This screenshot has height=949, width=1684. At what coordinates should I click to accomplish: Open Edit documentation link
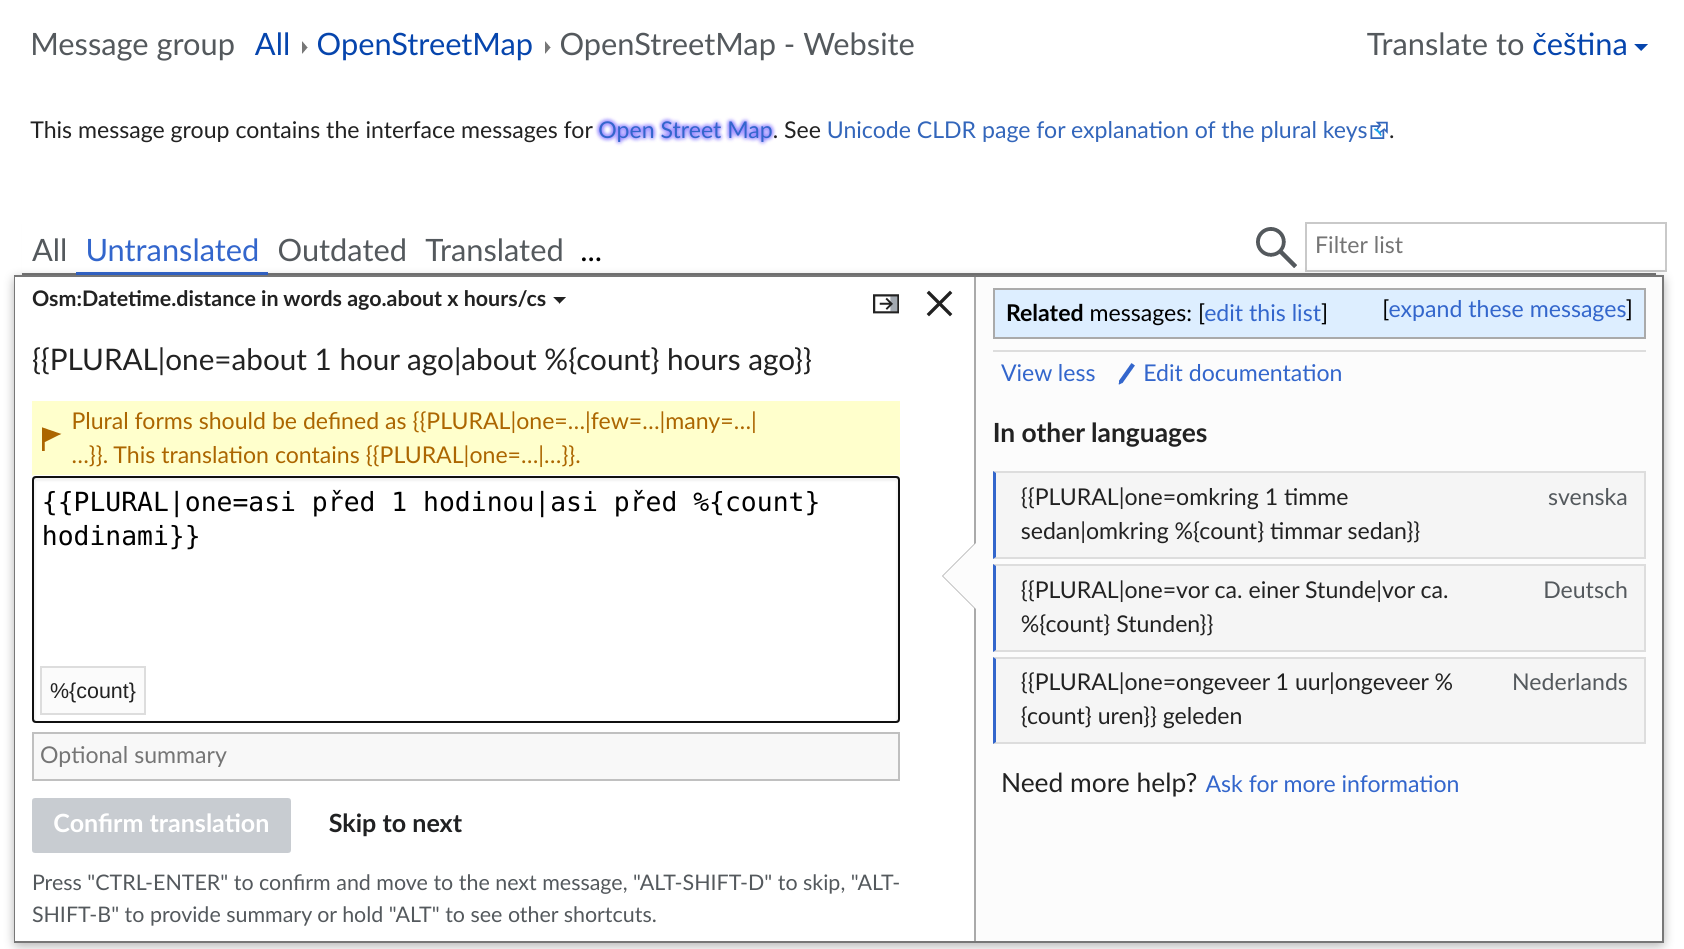(x=1242, y=373)
